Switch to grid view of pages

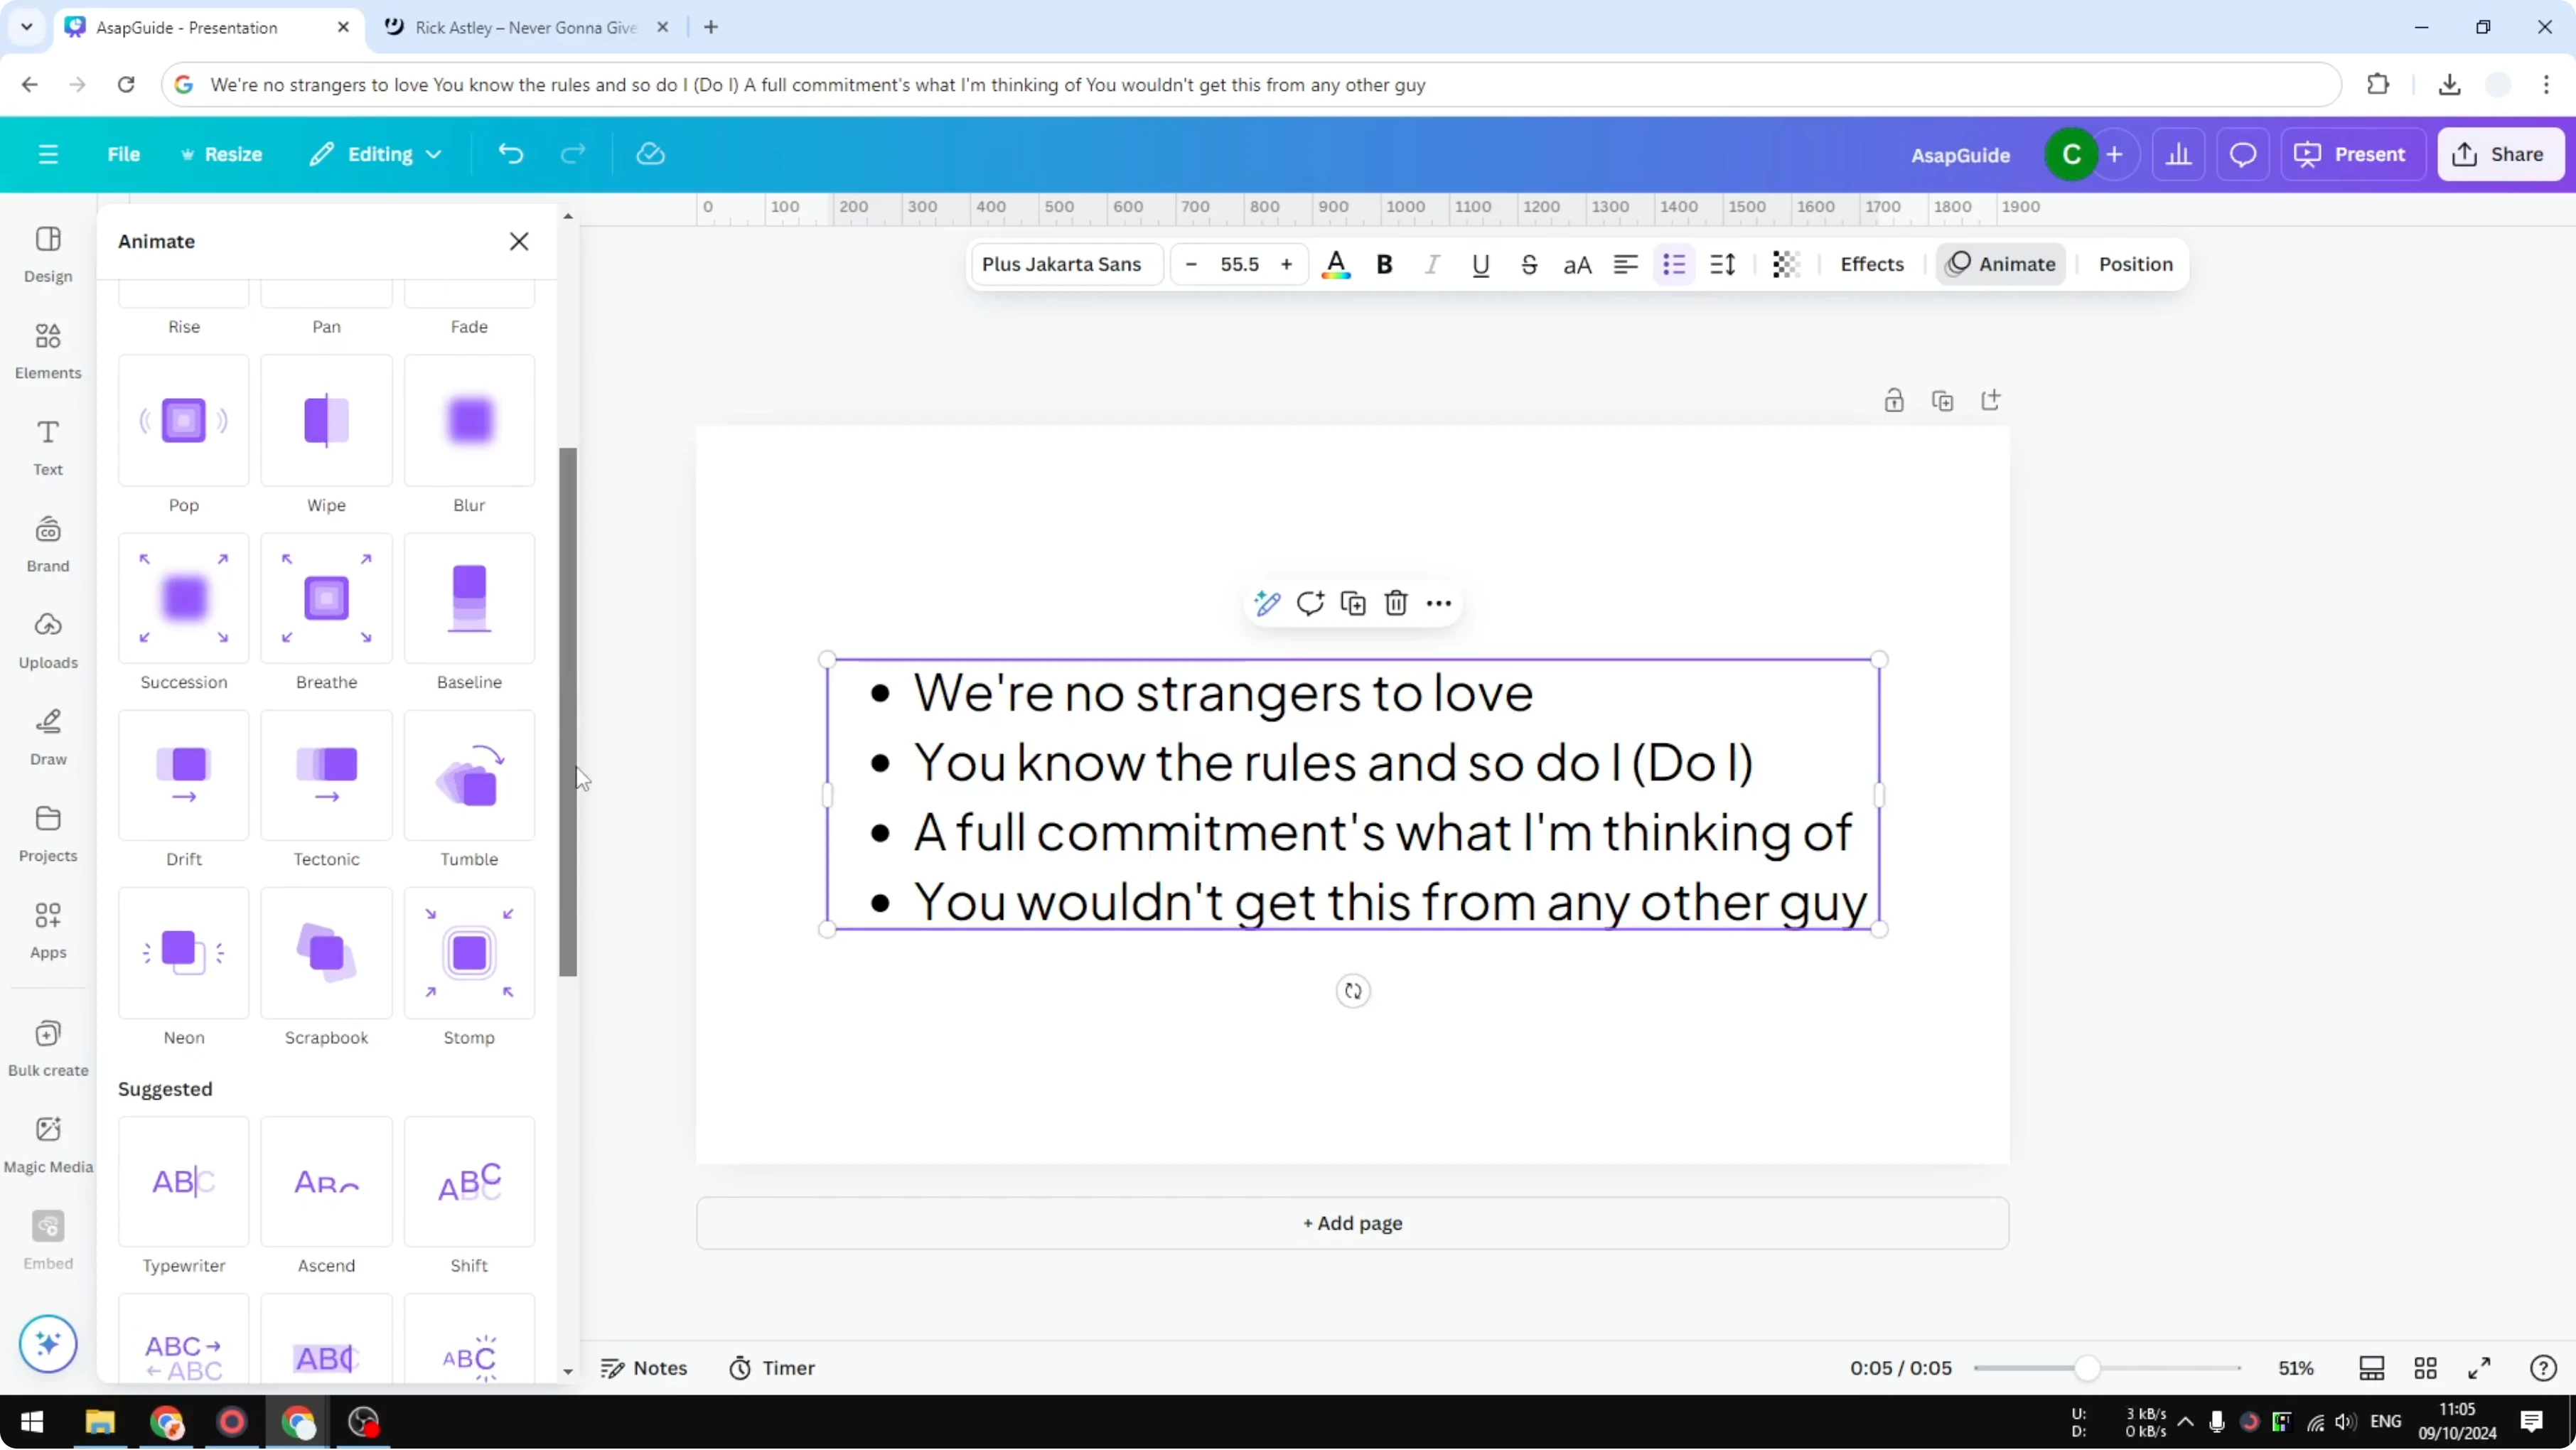click(x=2426, y=1369)
